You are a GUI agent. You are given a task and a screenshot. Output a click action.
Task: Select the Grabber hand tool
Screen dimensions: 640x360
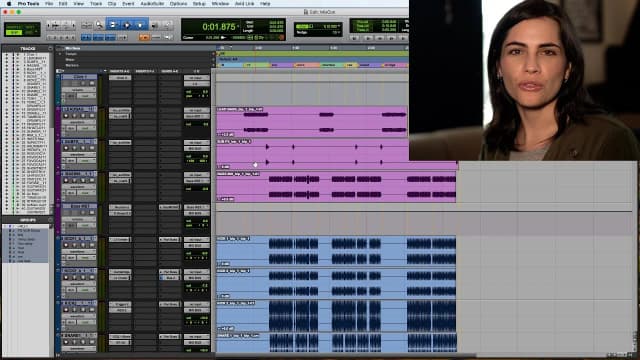[140, 25]
